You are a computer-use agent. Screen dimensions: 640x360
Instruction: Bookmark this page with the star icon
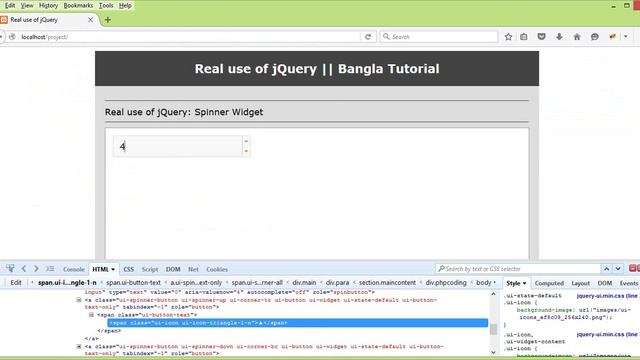coord(508,37)
